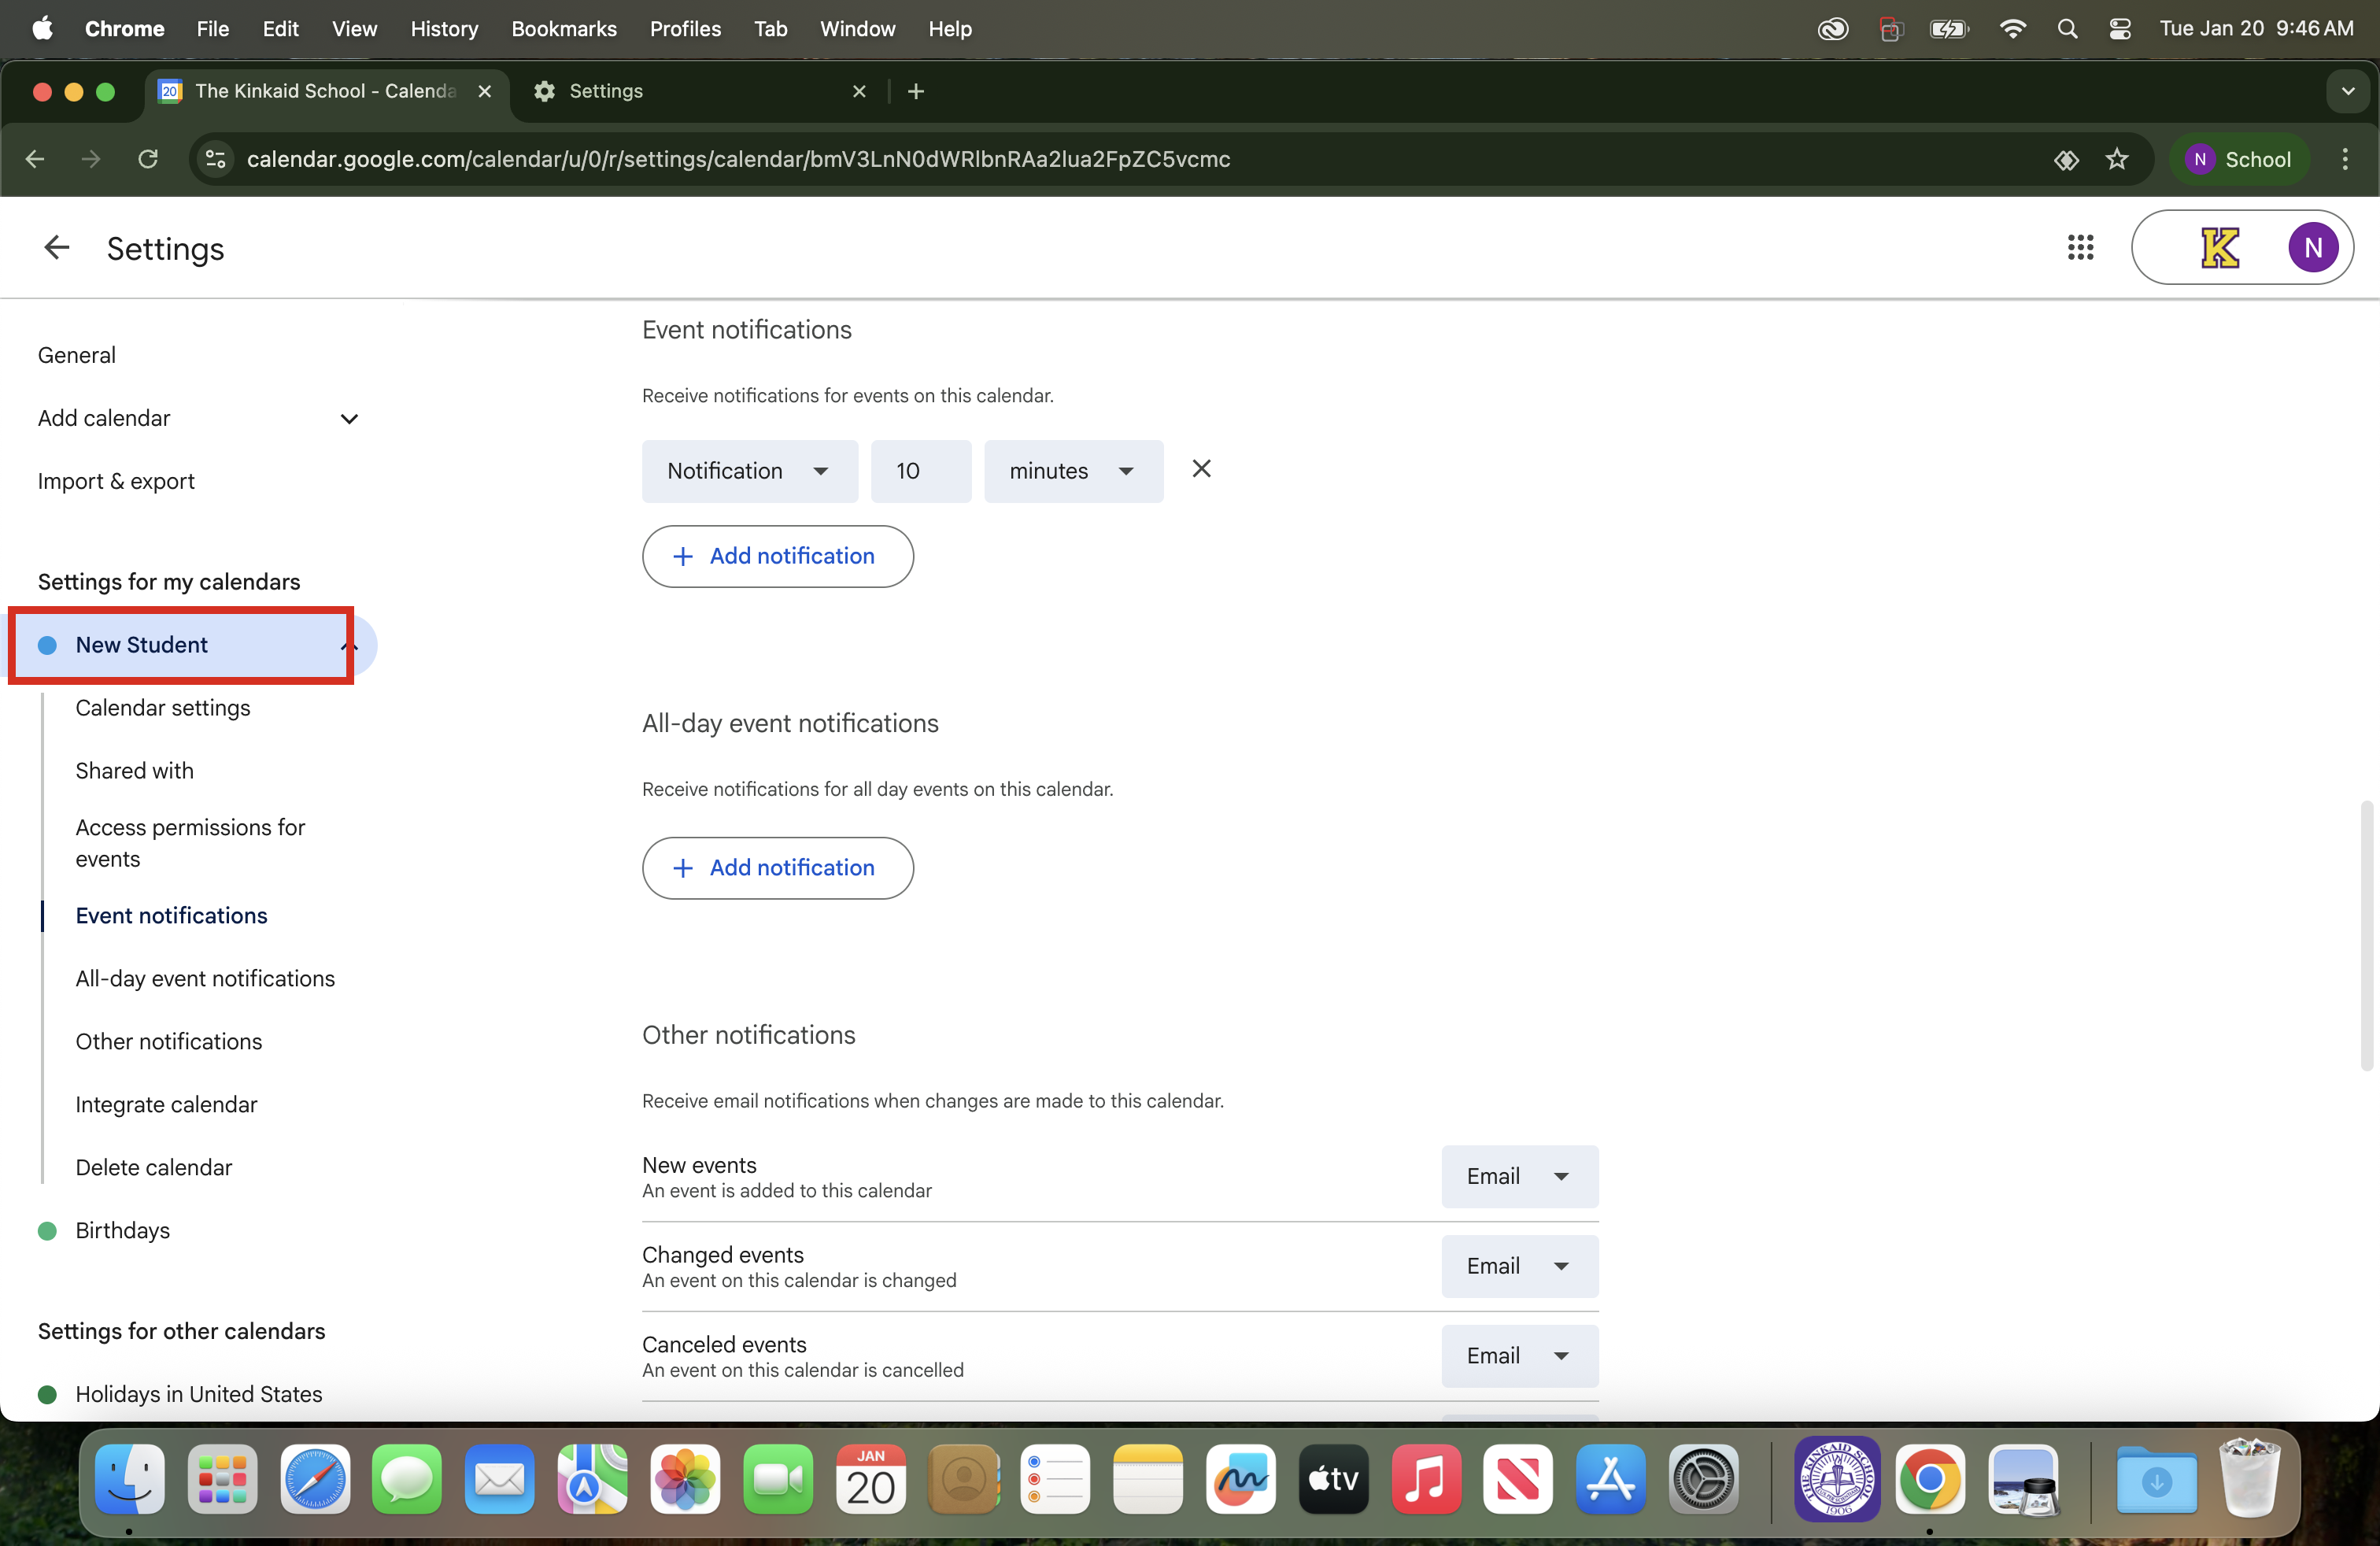The image size is (2380, 1546).
Task: Open the N account avatar
Action: coord(2312,247)
